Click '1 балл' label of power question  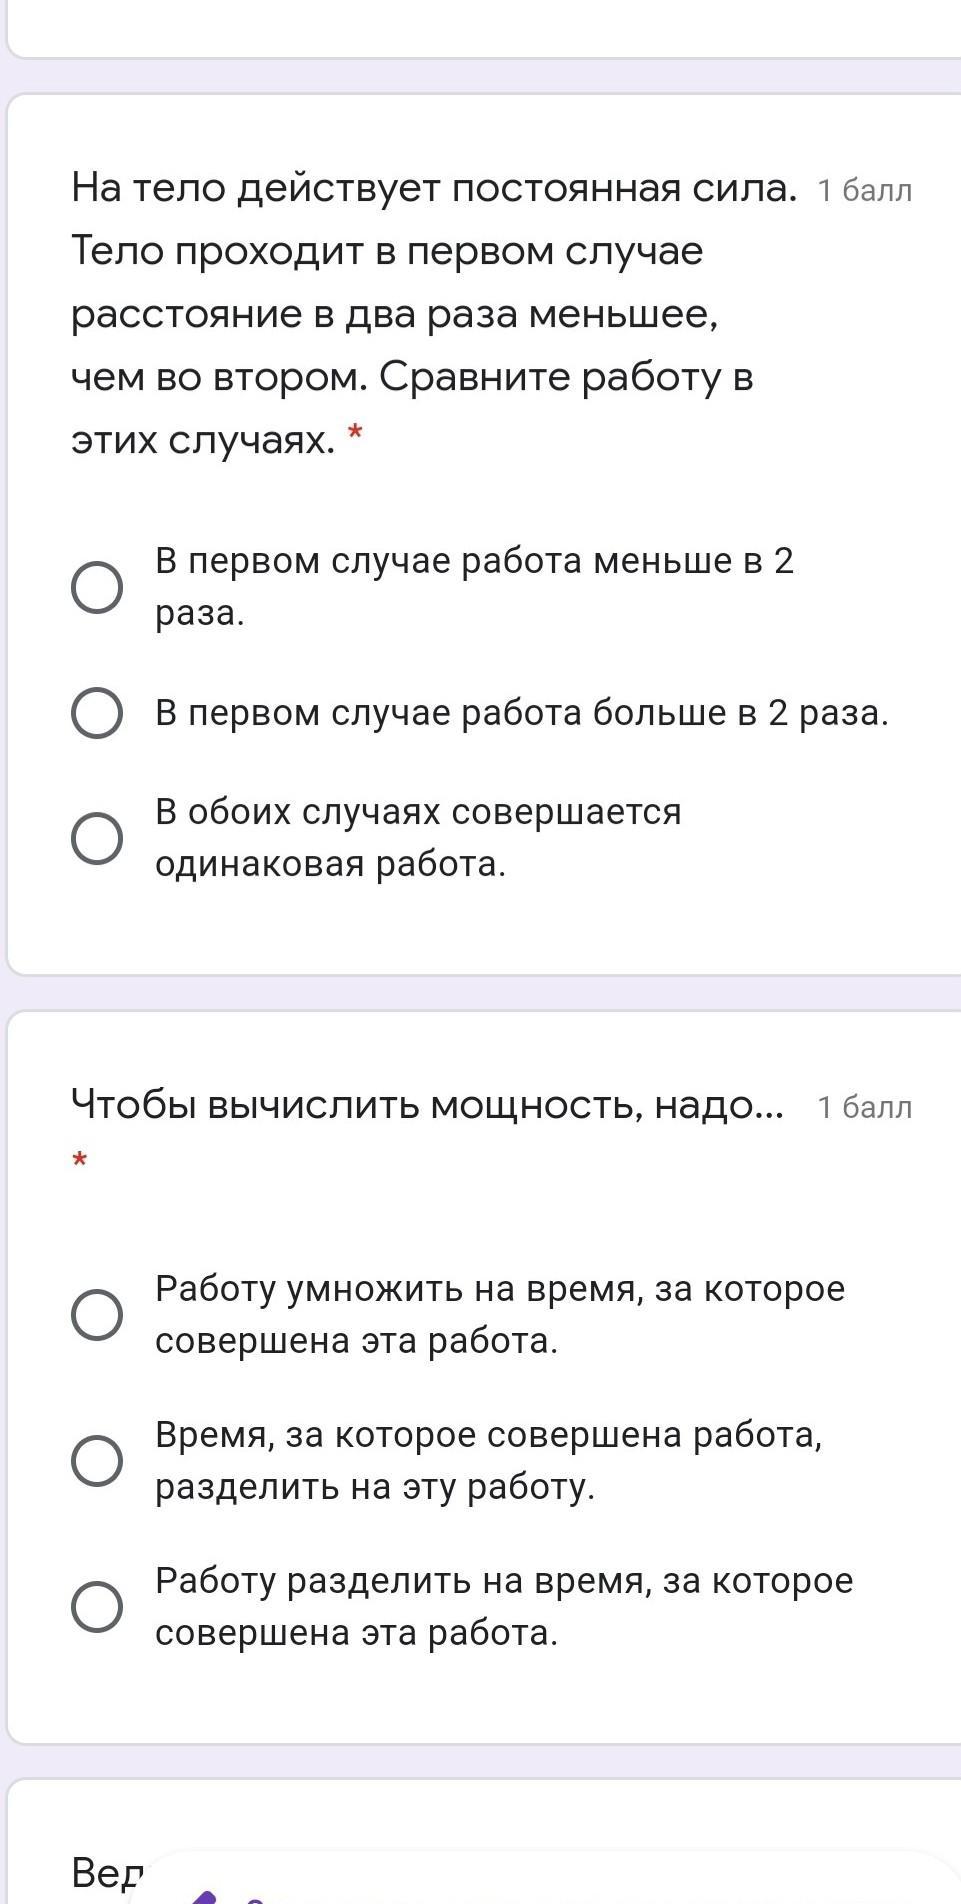click(864, 1107)
